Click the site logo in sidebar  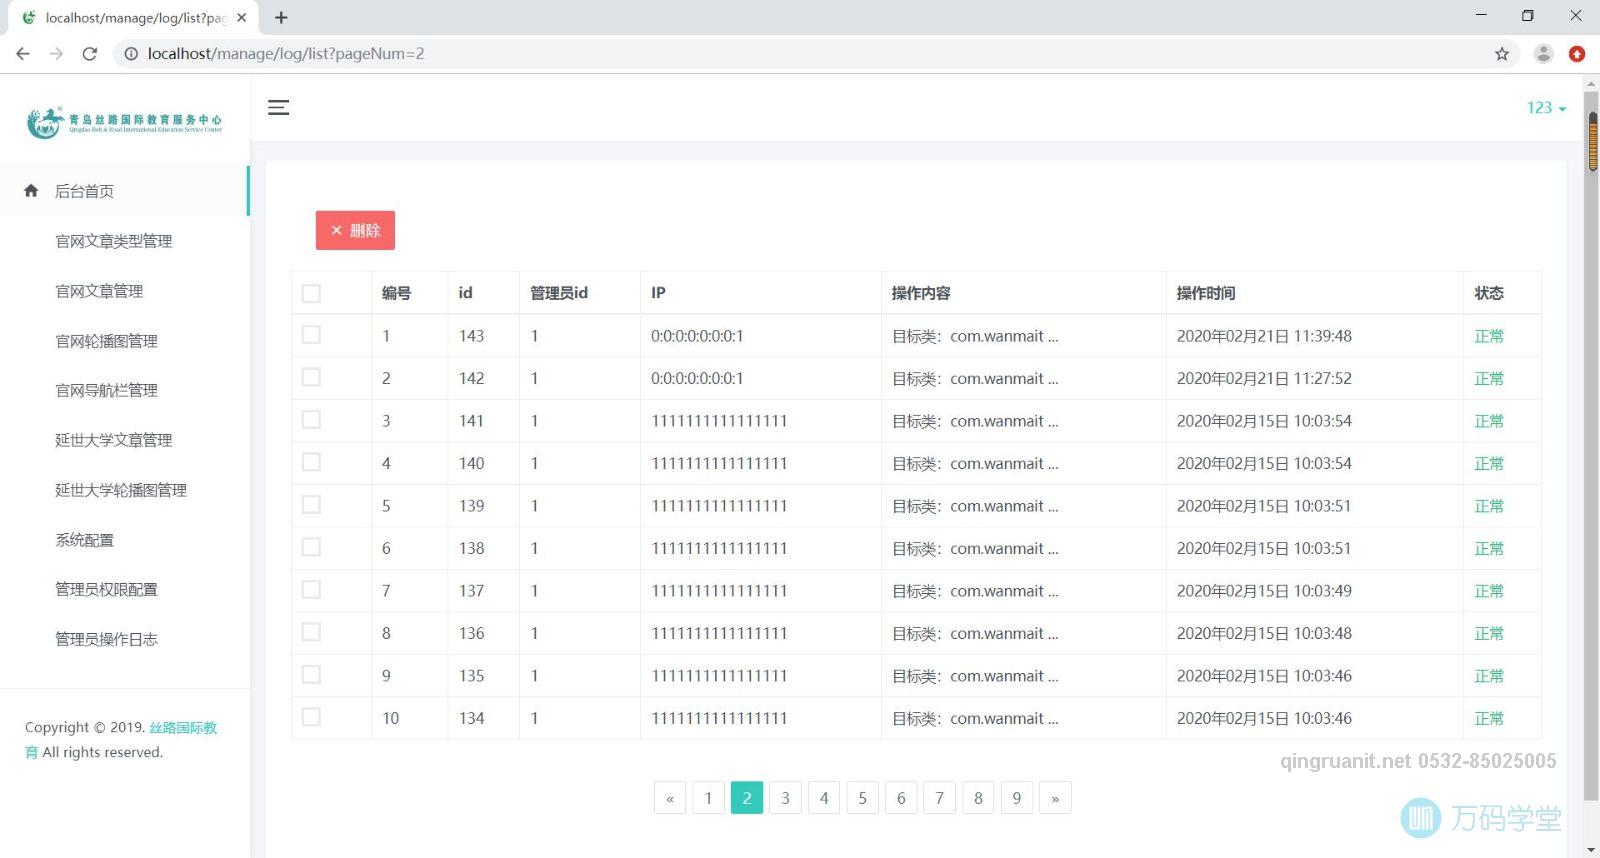(x=124, y=122)
